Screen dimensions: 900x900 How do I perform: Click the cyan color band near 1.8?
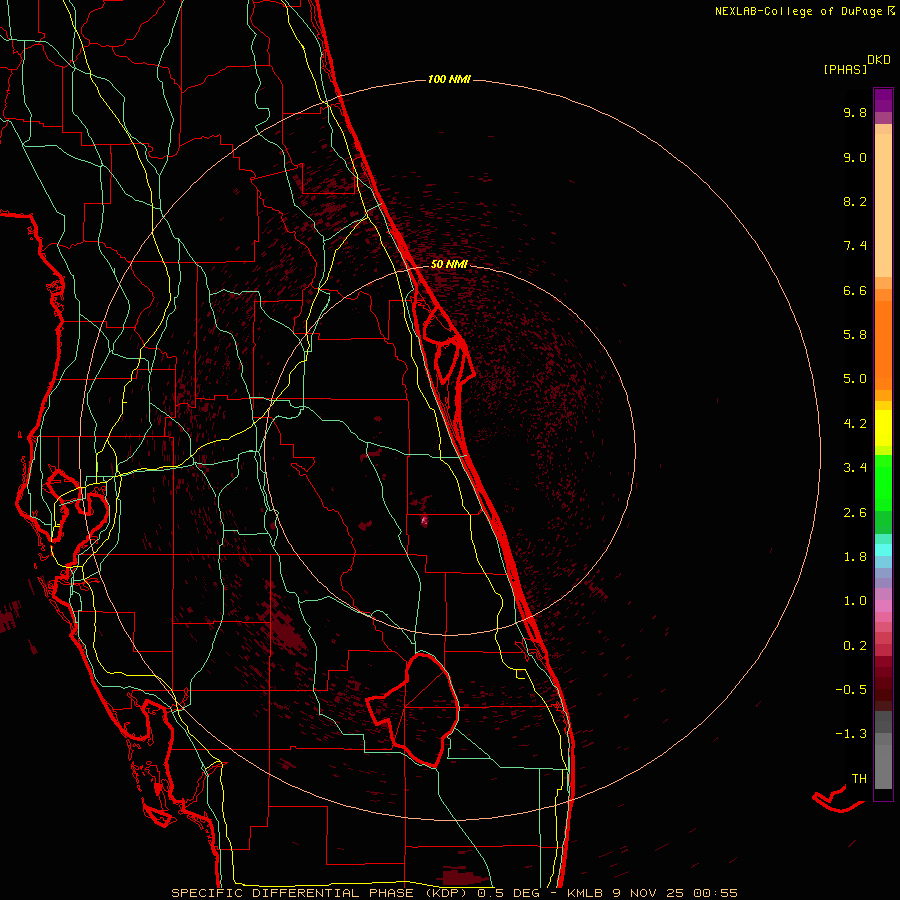coord(883,549)
